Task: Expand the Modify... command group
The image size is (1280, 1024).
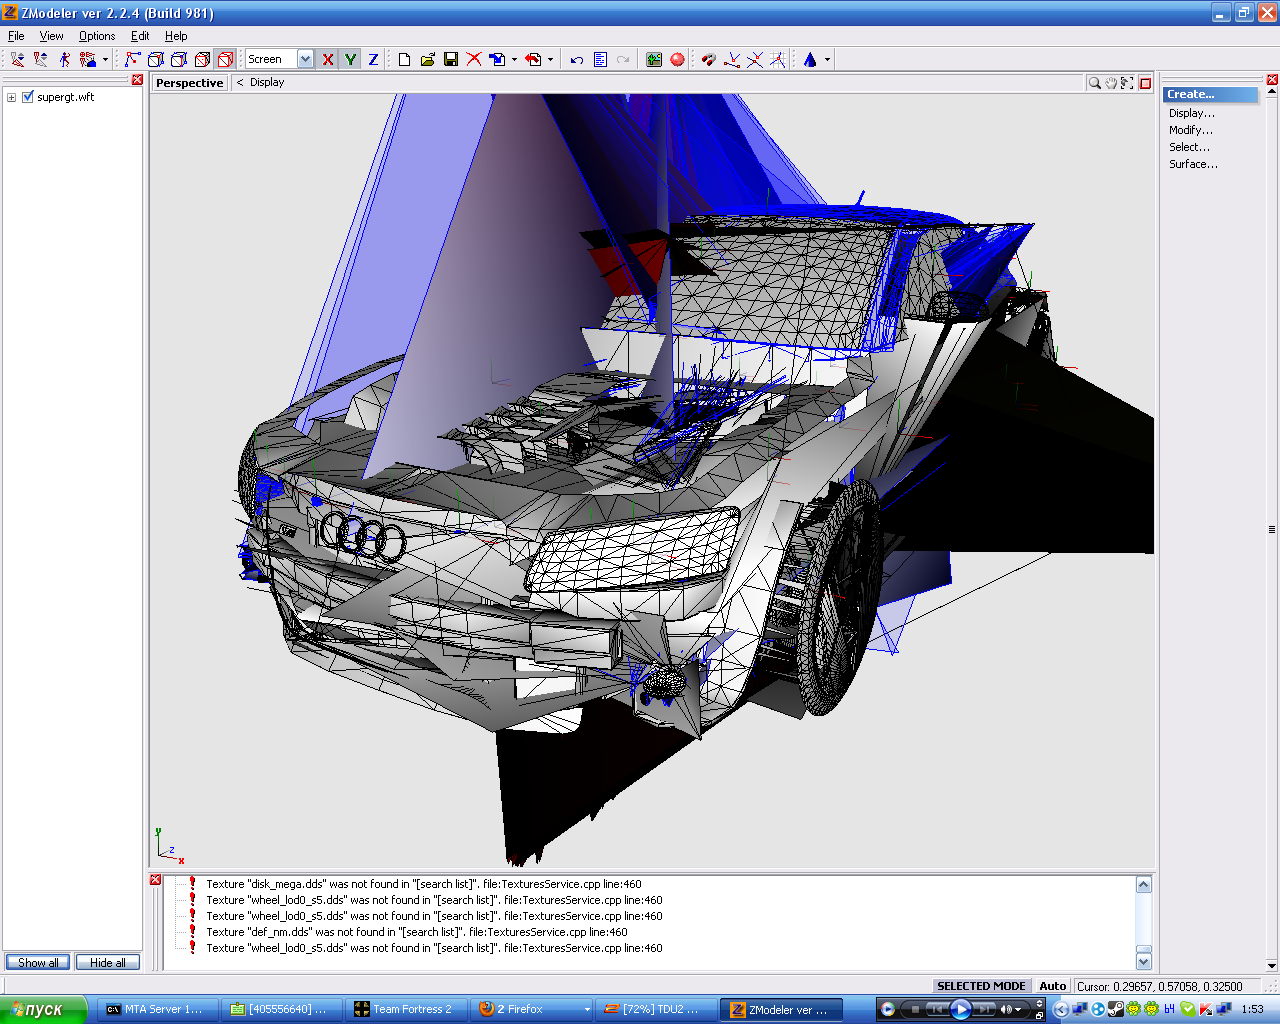Action: point(1191,130)
